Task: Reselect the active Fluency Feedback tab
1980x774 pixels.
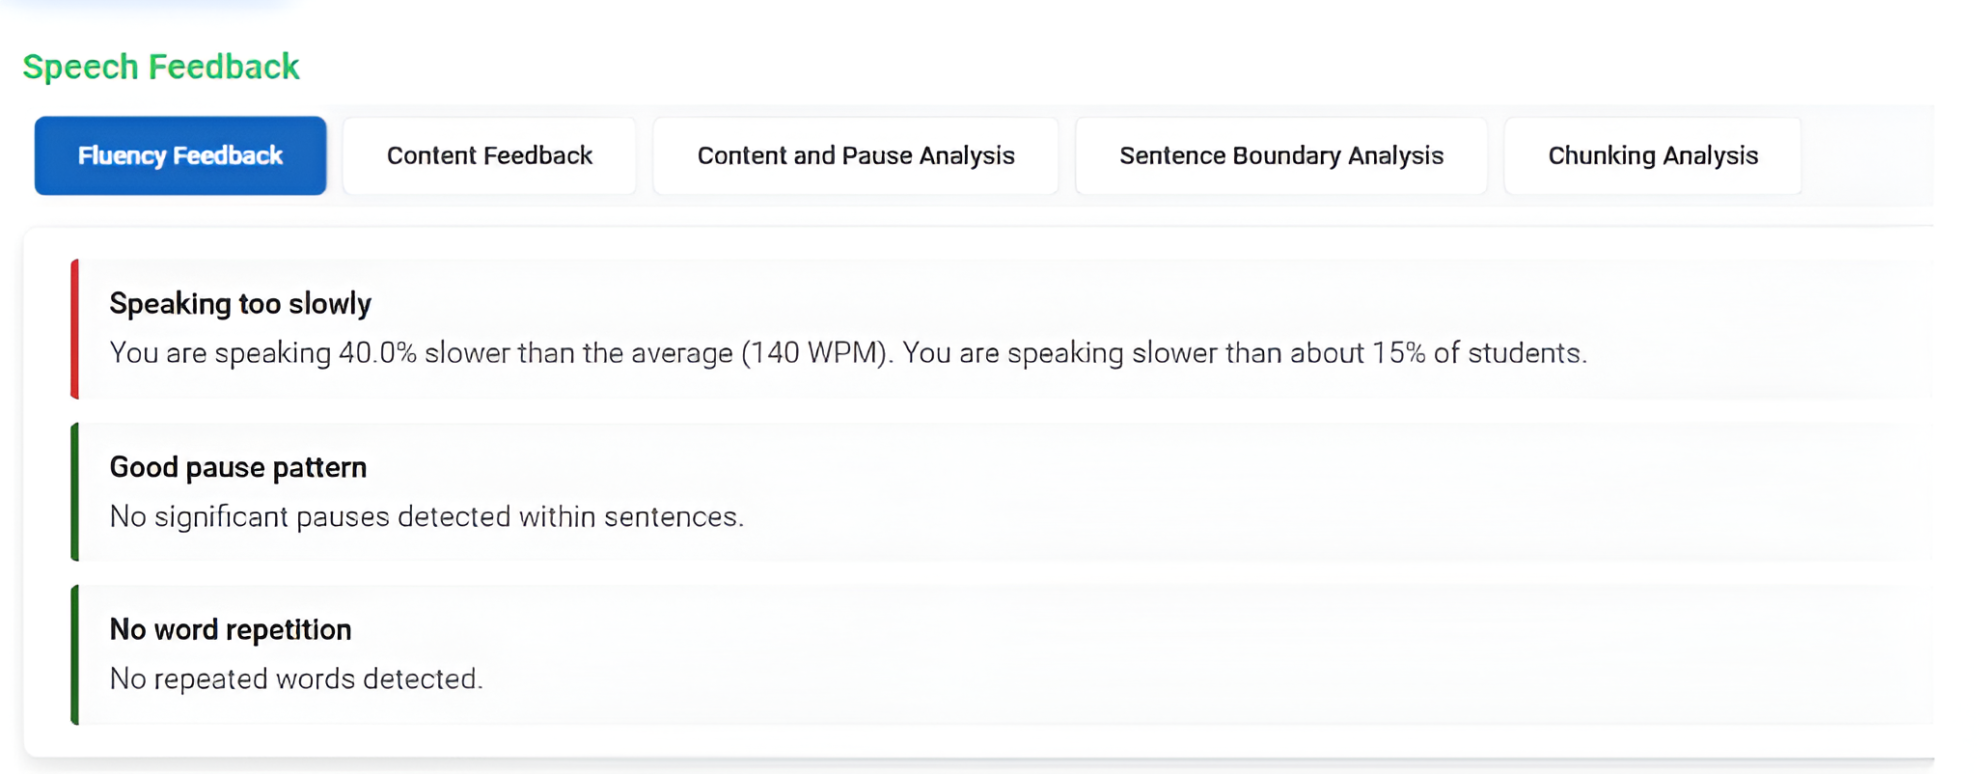Action: 179,155
